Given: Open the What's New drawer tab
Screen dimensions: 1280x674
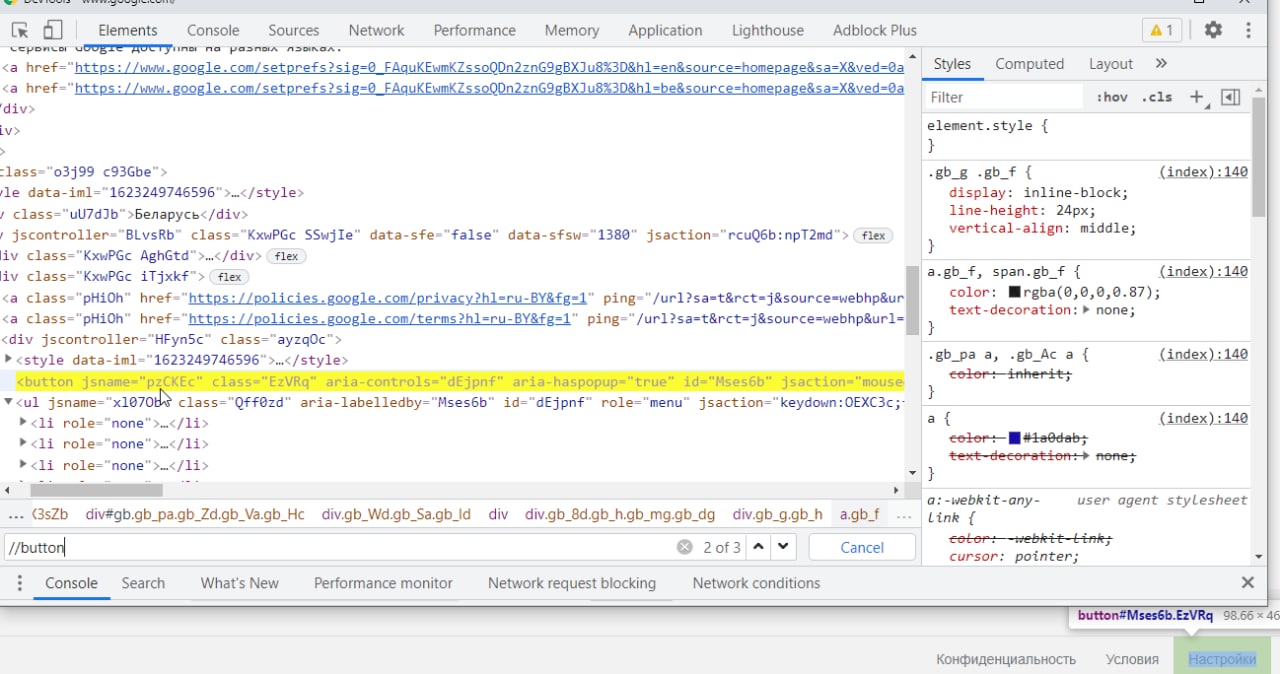Looking at the screenshot, I should coord(240,583).
